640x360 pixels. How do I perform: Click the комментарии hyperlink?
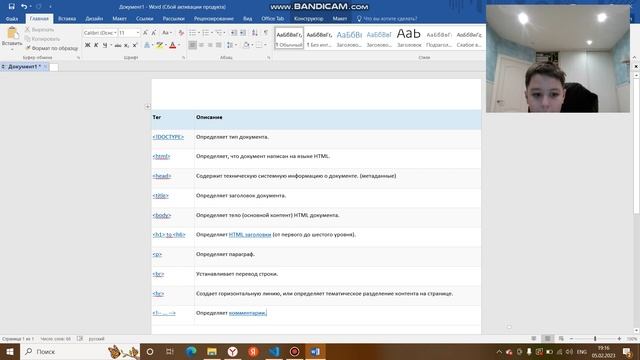(247, 313)
